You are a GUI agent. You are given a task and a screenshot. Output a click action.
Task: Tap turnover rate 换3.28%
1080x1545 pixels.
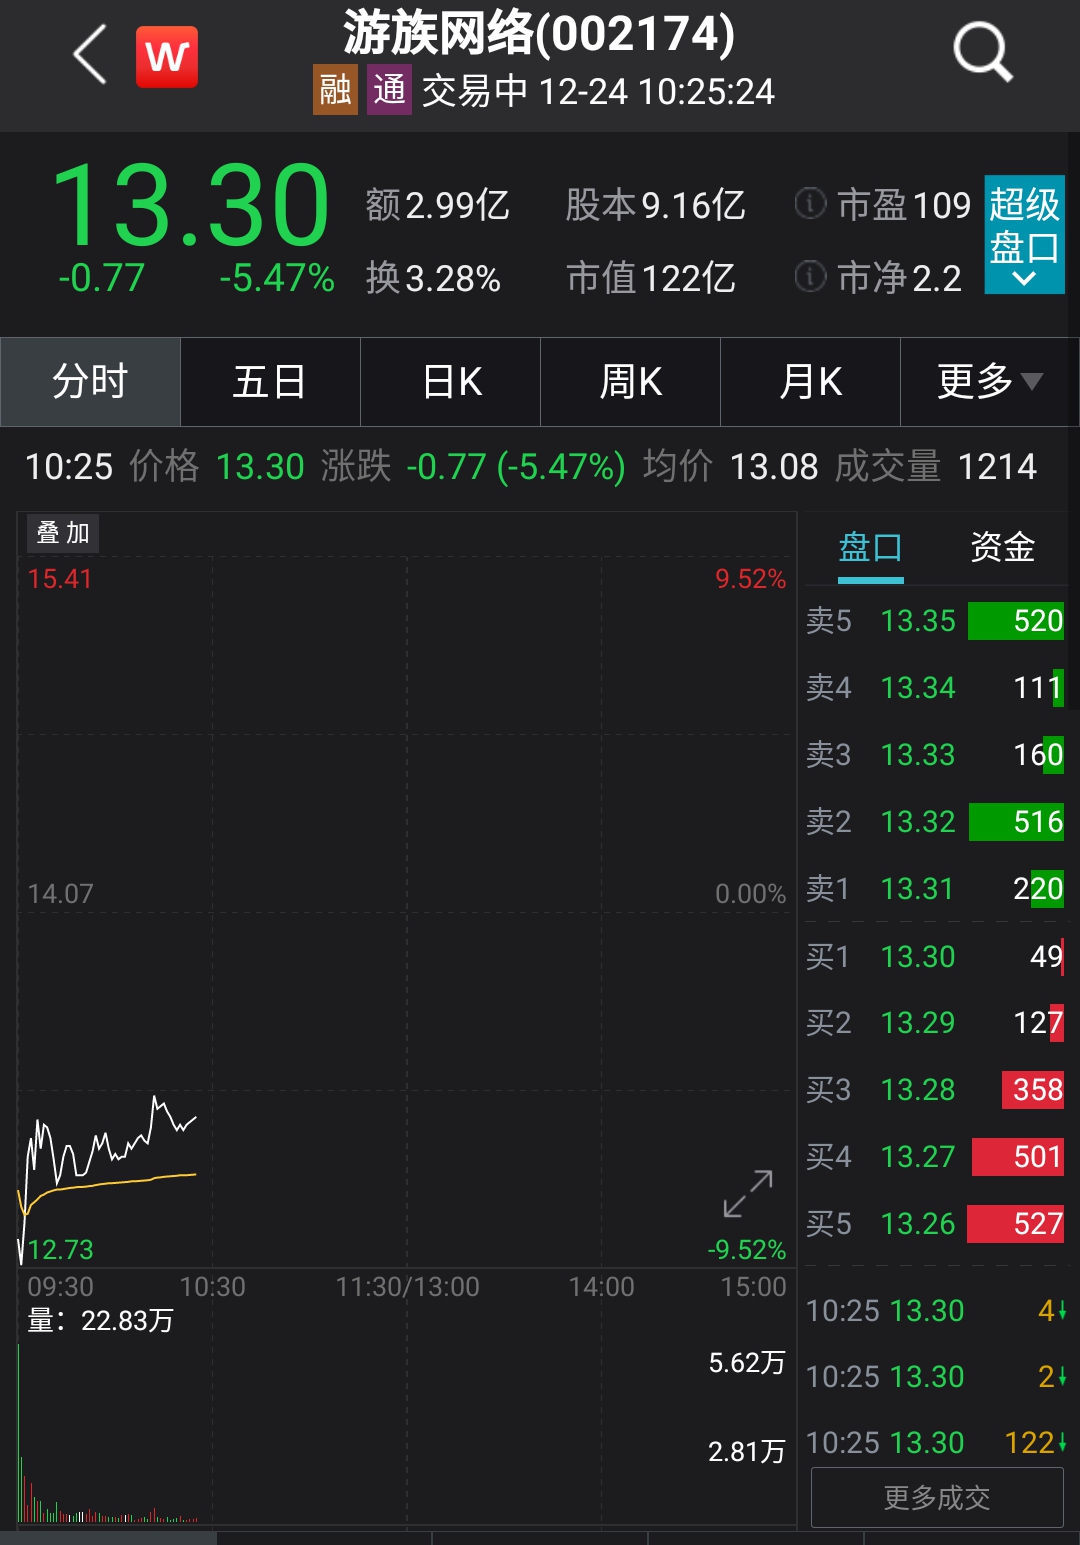[x=433, y=278]
